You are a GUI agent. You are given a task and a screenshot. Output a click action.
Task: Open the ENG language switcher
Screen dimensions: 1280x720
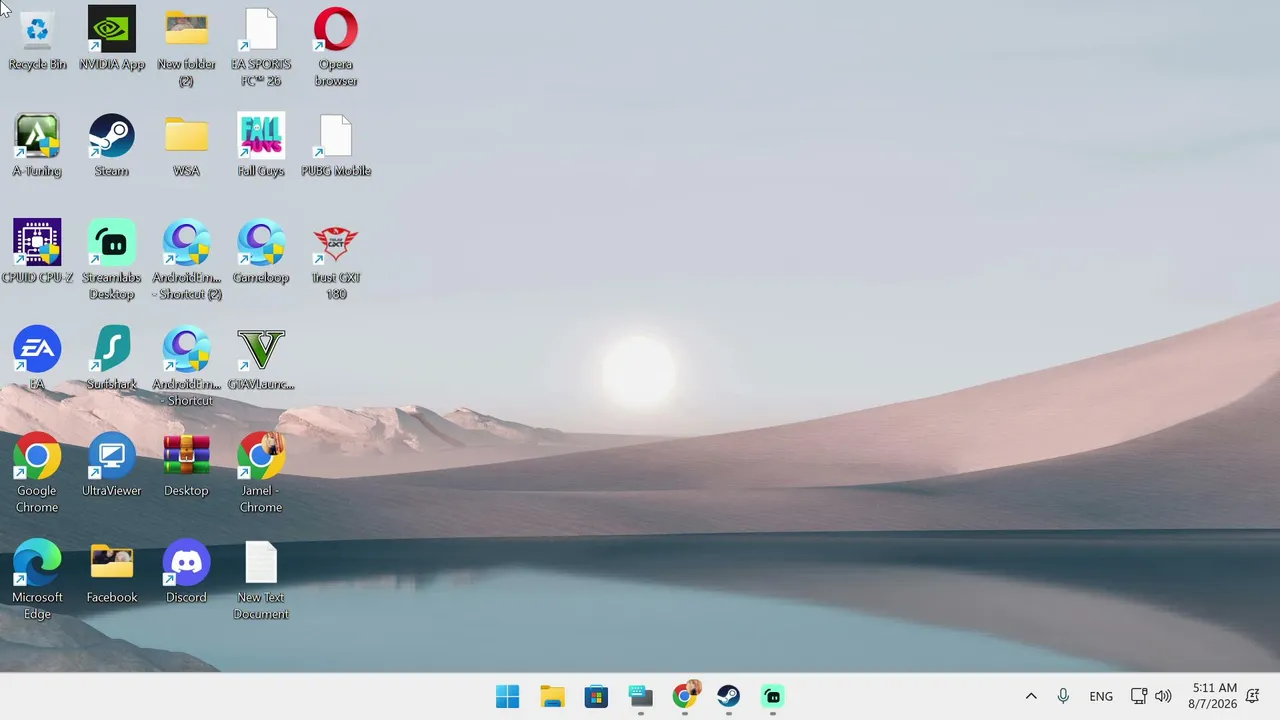tap(1101, 696)
